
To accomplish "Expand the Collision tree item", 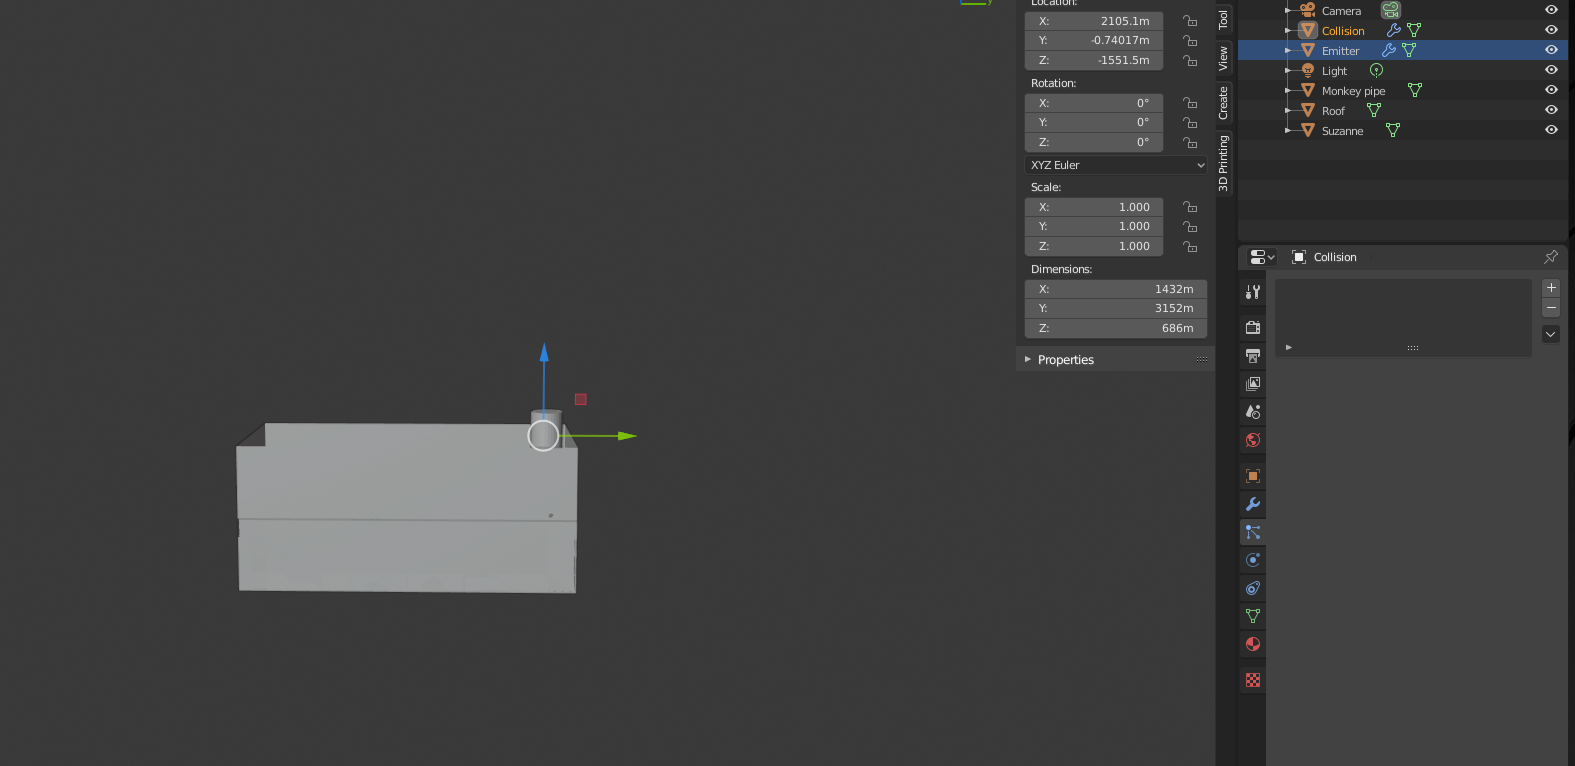I will click(1288, 30).
